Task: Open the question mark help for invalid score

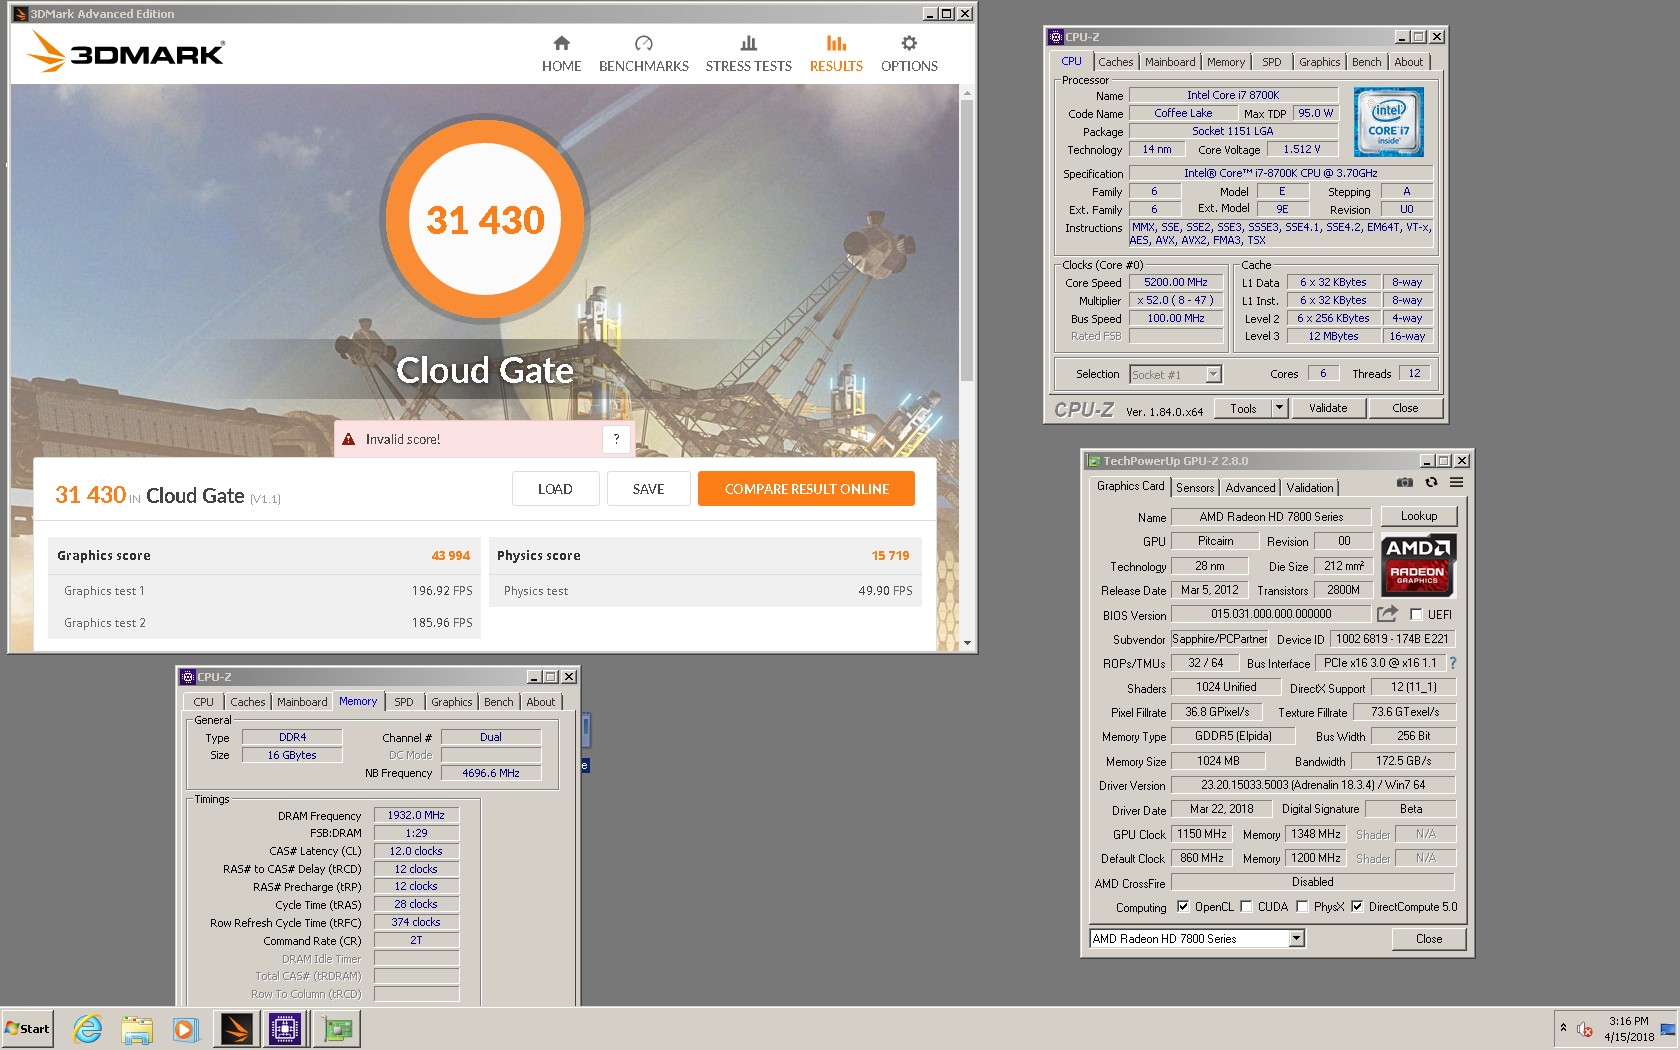Action: 617,439
